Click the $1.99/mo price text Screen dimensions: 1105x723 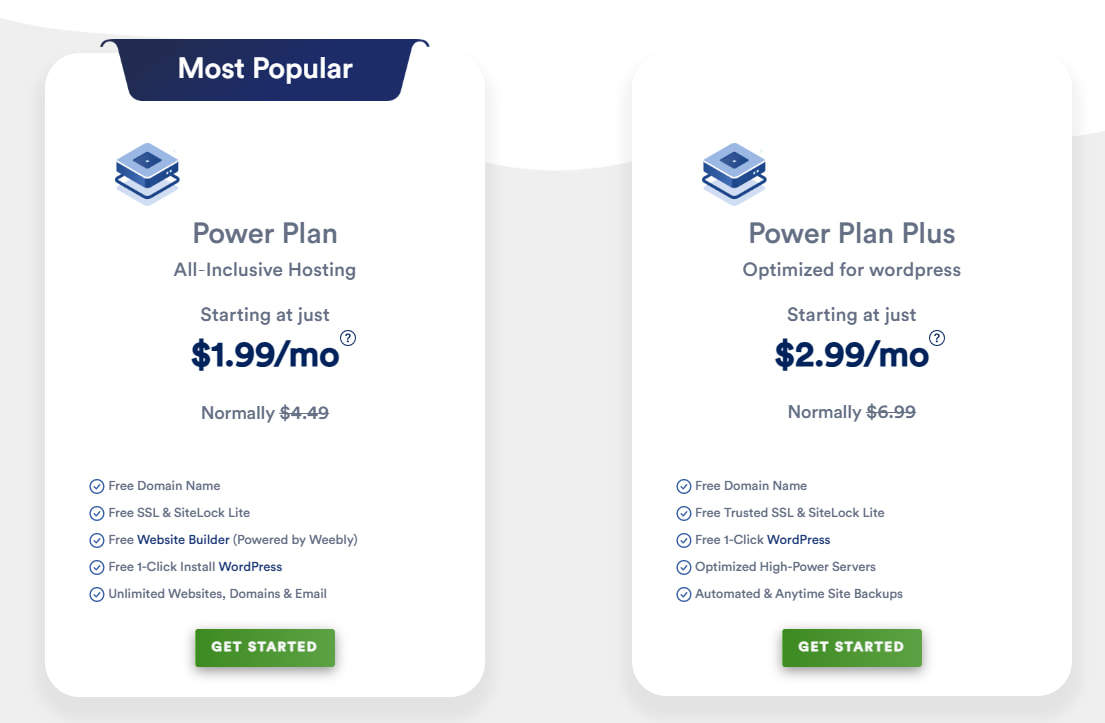point(265,355)
